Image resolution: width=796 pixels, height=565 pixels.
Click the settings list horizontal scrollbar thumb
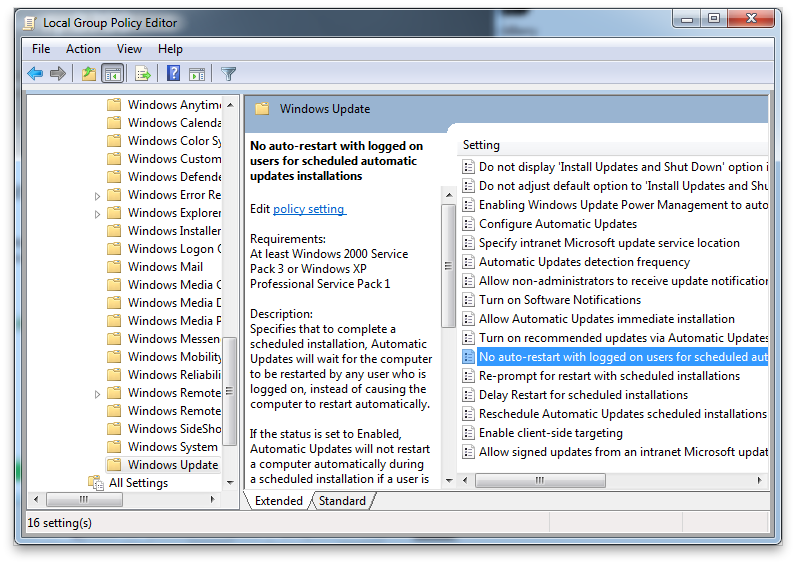tap(540, 480)
